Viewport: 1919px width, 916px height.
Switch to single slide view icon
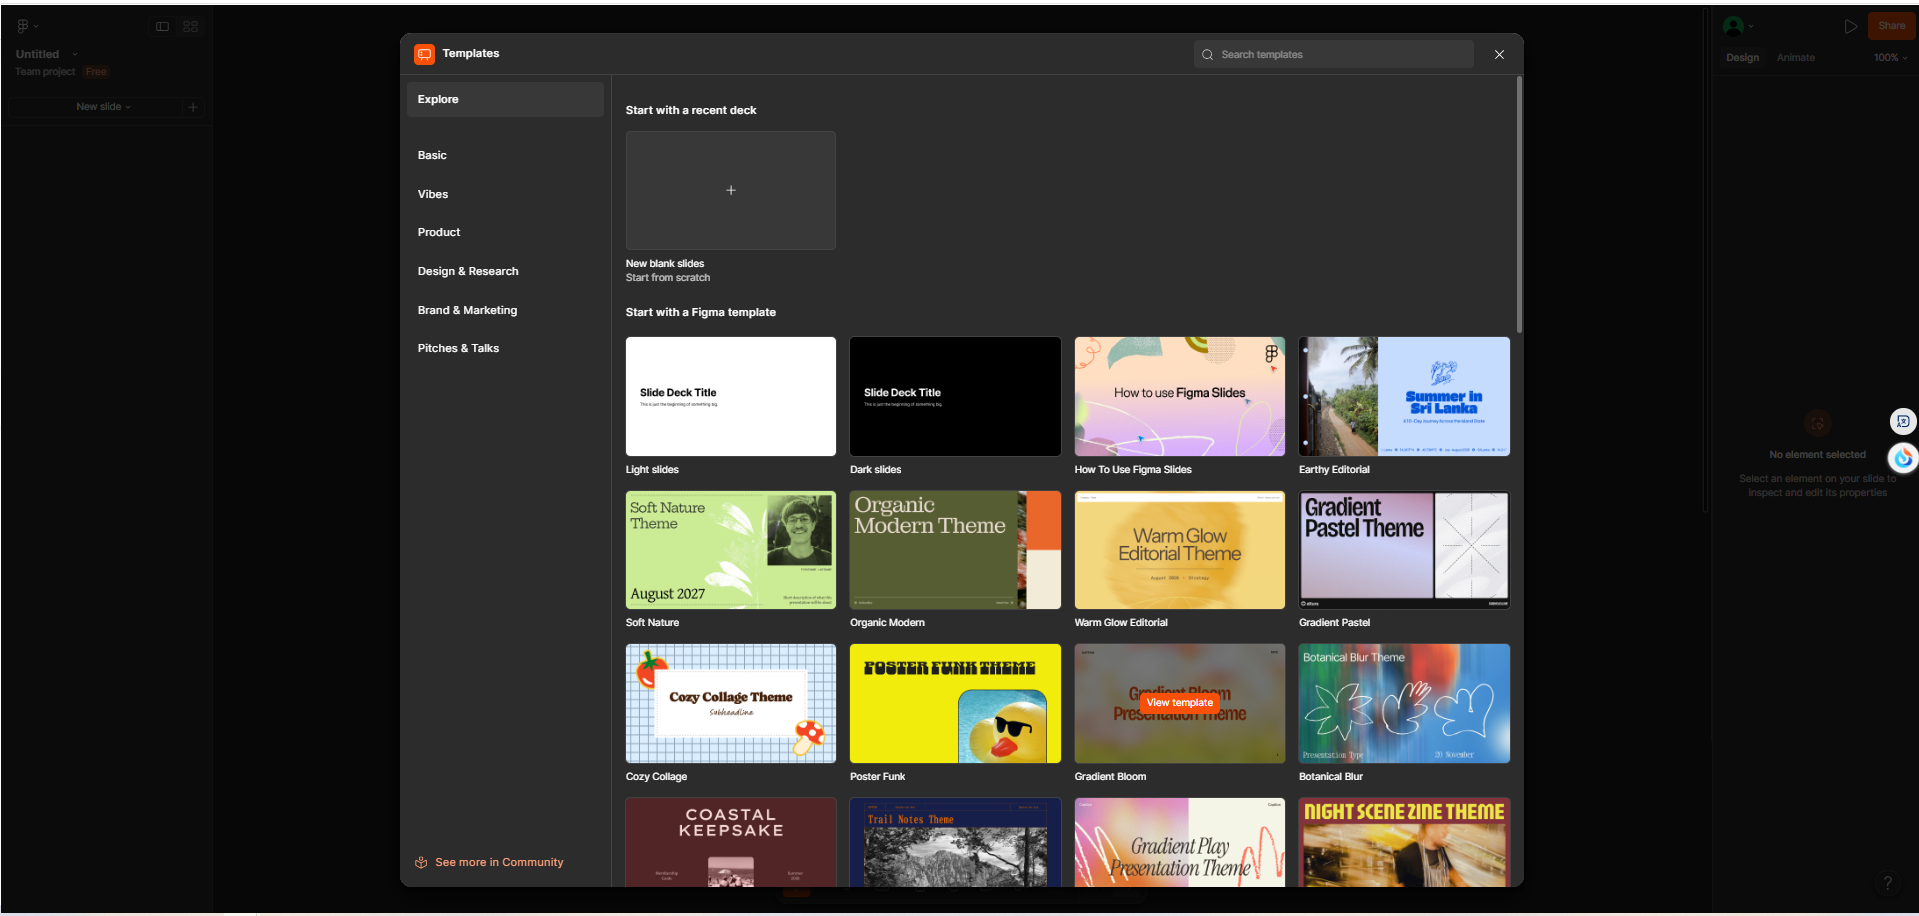tap(162, 26)
